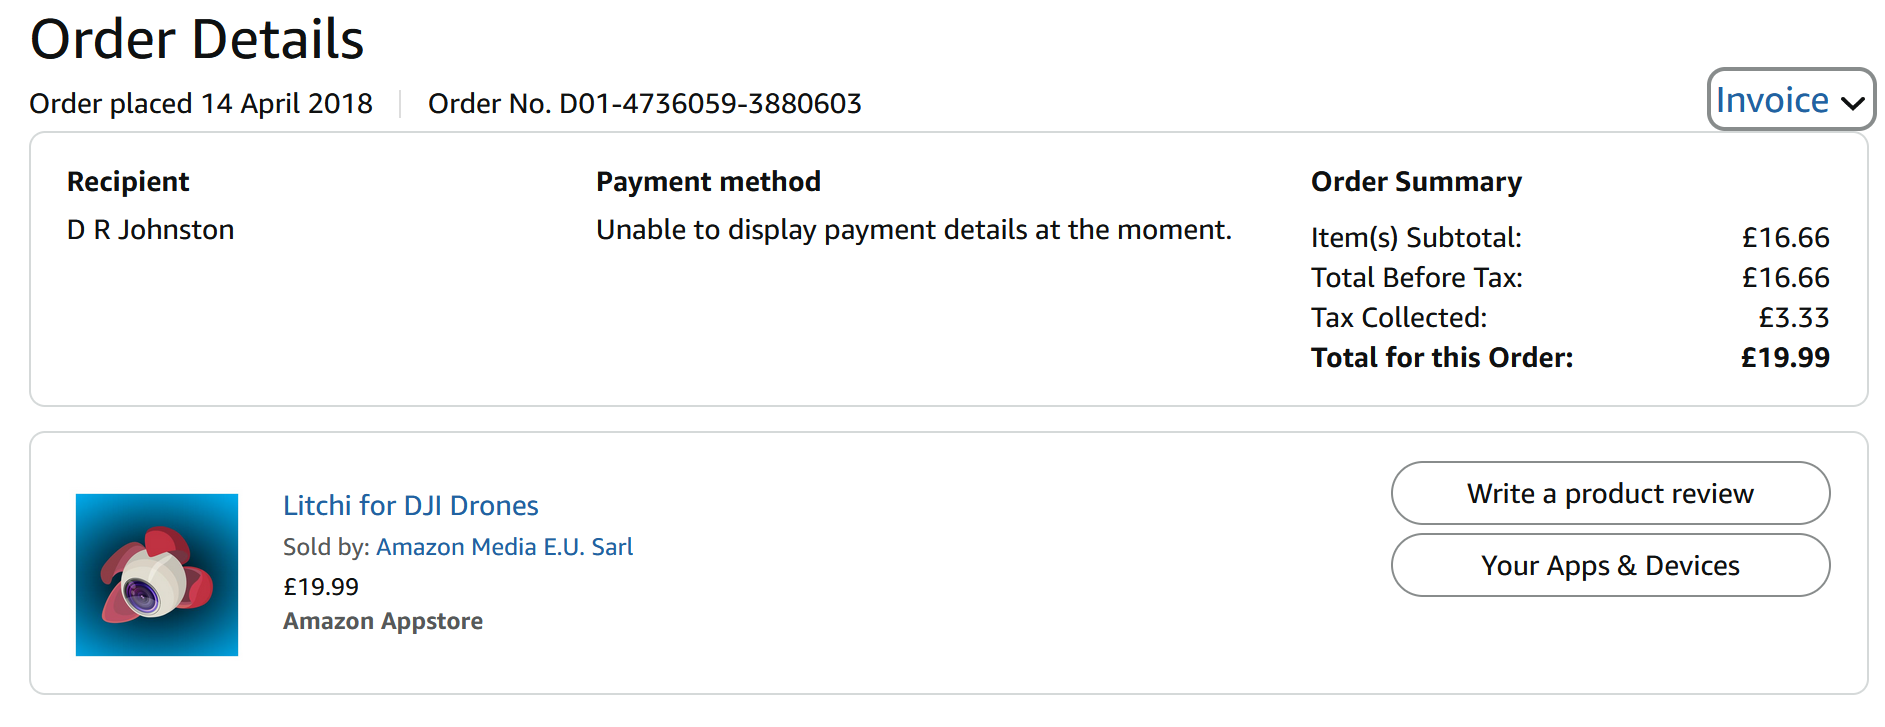Click the Order Summary heading
This screenshot has width=1885, height=727.
[1416, 182]
